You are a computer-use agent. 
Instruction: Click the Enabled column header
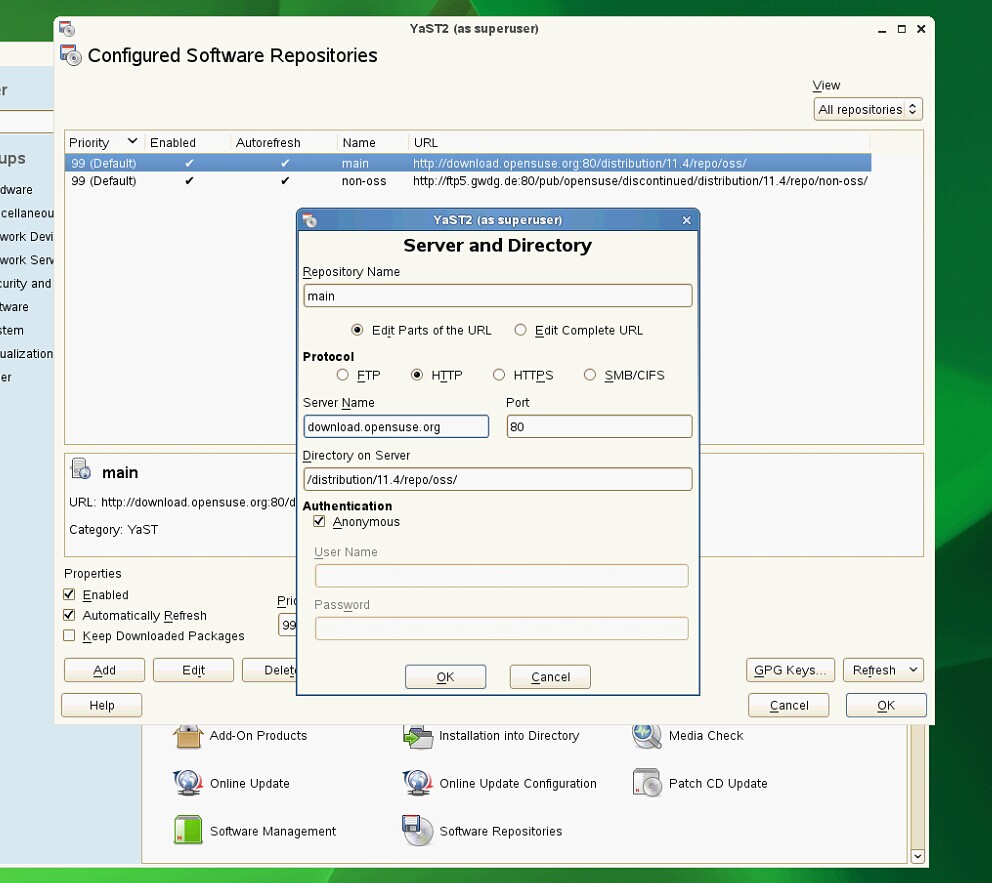click(187, 142)
